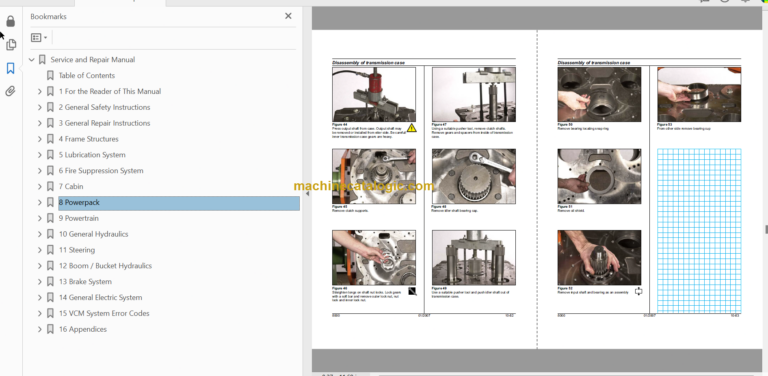Click the blue grid notes area
Viewport: 768px width, 376px height.
699,231
